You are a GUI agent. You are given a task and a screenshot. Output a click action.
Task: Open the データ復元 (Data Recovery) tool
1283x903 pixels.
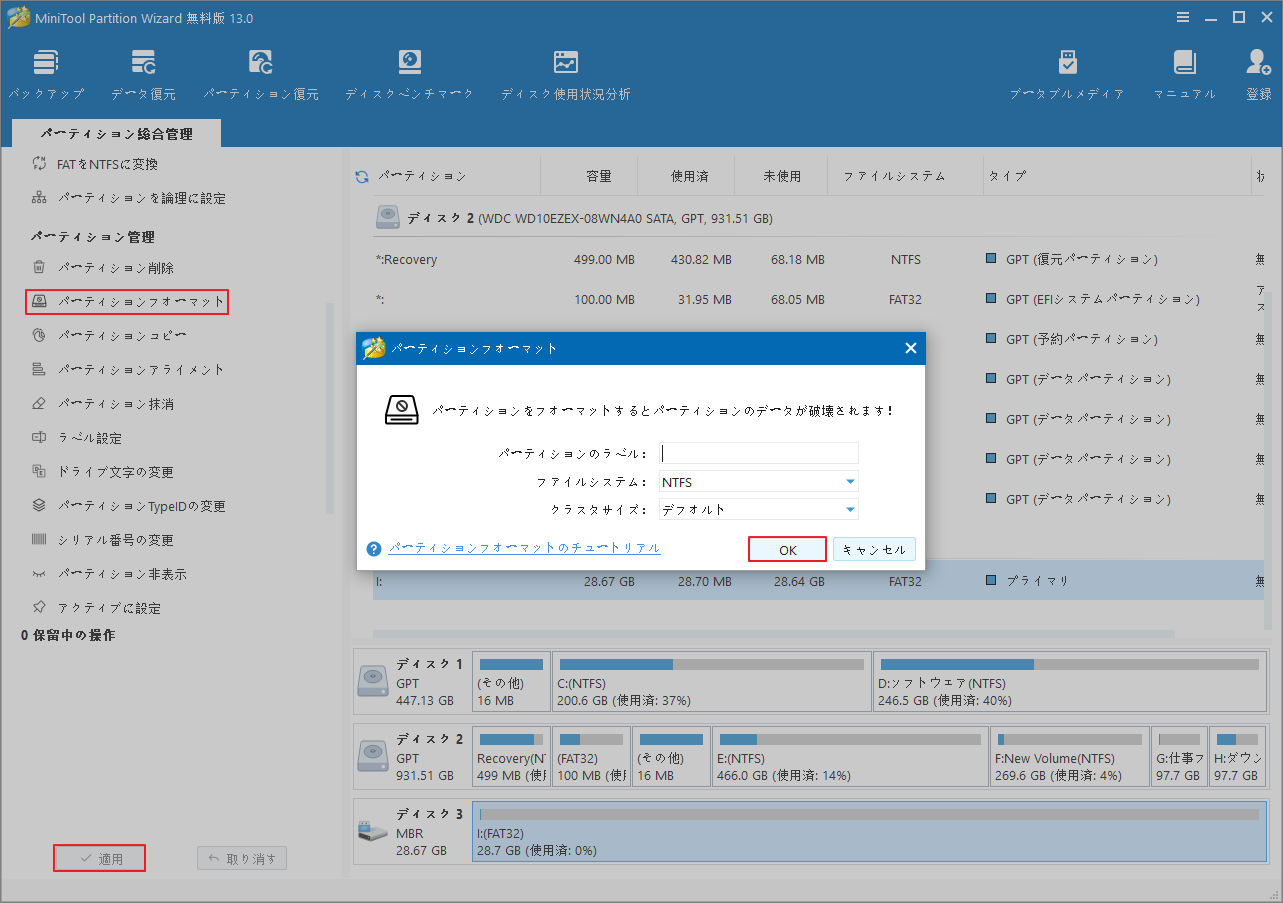pyautogui.click(x=143, y=72)
